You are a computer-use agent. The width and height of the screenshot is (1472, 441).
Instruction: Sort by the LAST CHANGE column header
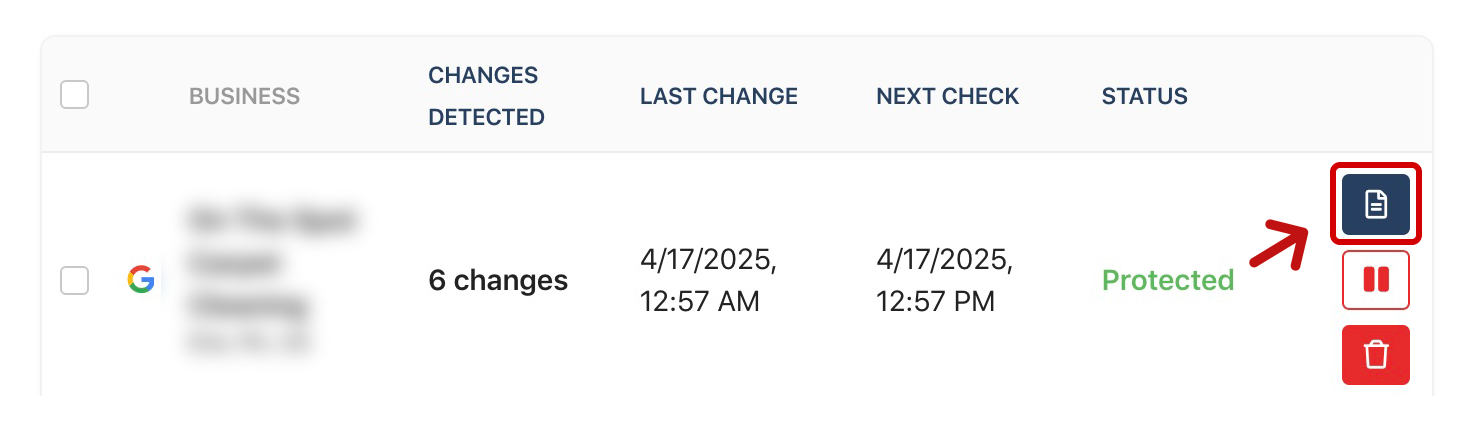(719, 97)
